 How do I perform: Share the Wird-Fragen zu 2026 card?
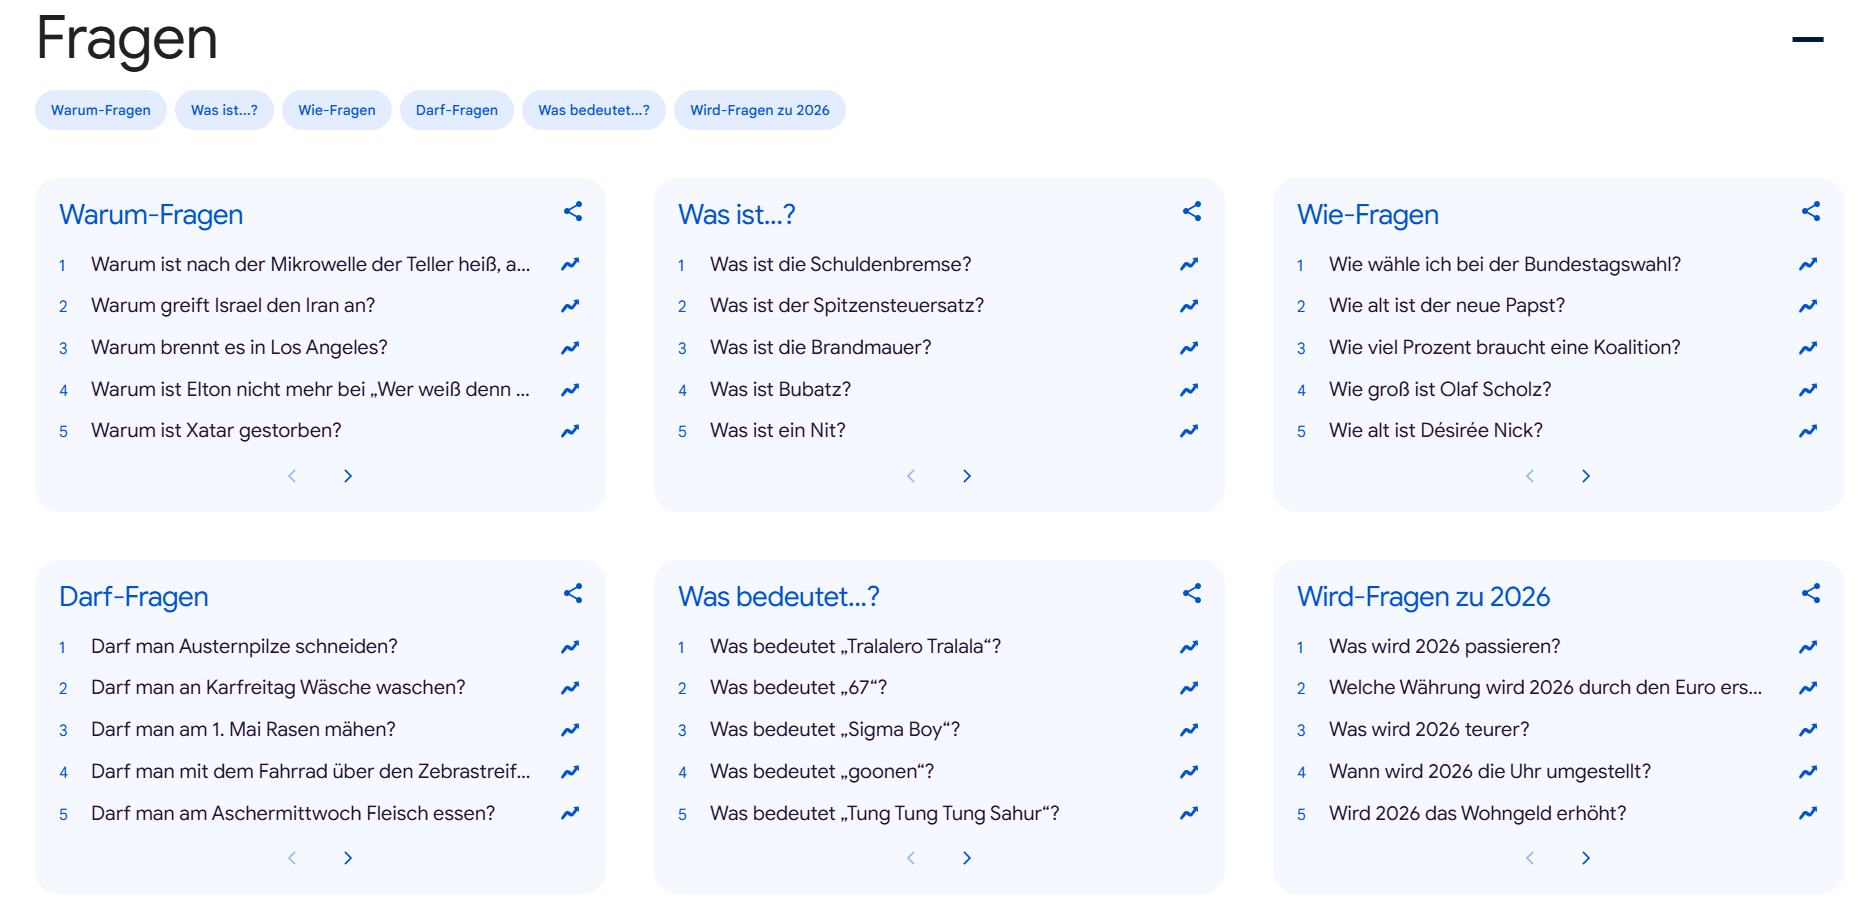(1810, 593)
